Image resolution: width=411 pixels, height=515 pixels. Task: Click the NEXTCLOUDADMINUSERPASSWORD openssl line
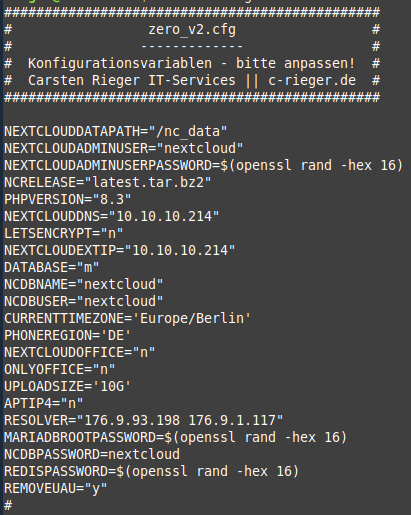(203, 165)
